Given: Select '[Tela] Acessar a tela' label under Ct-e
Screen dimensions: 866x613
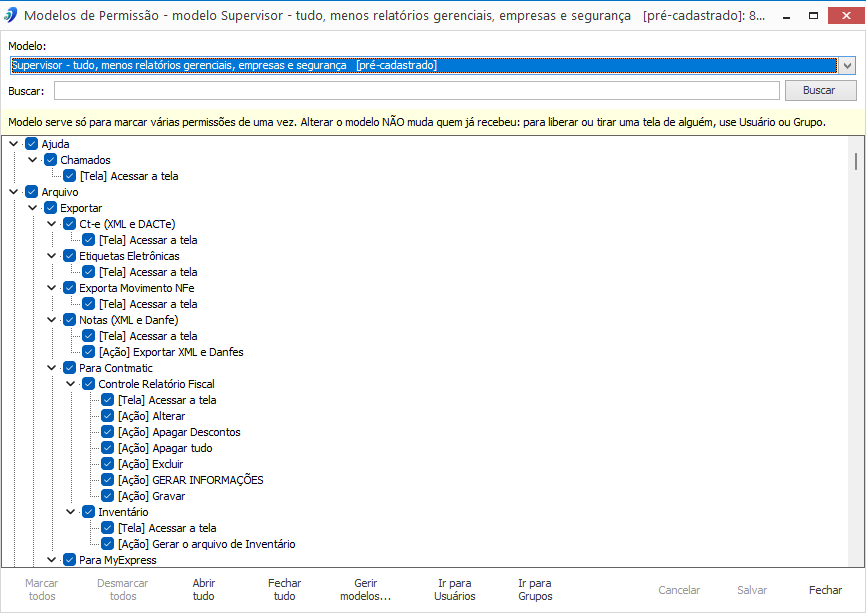Looking at the screenshot, I should [148, 240].
